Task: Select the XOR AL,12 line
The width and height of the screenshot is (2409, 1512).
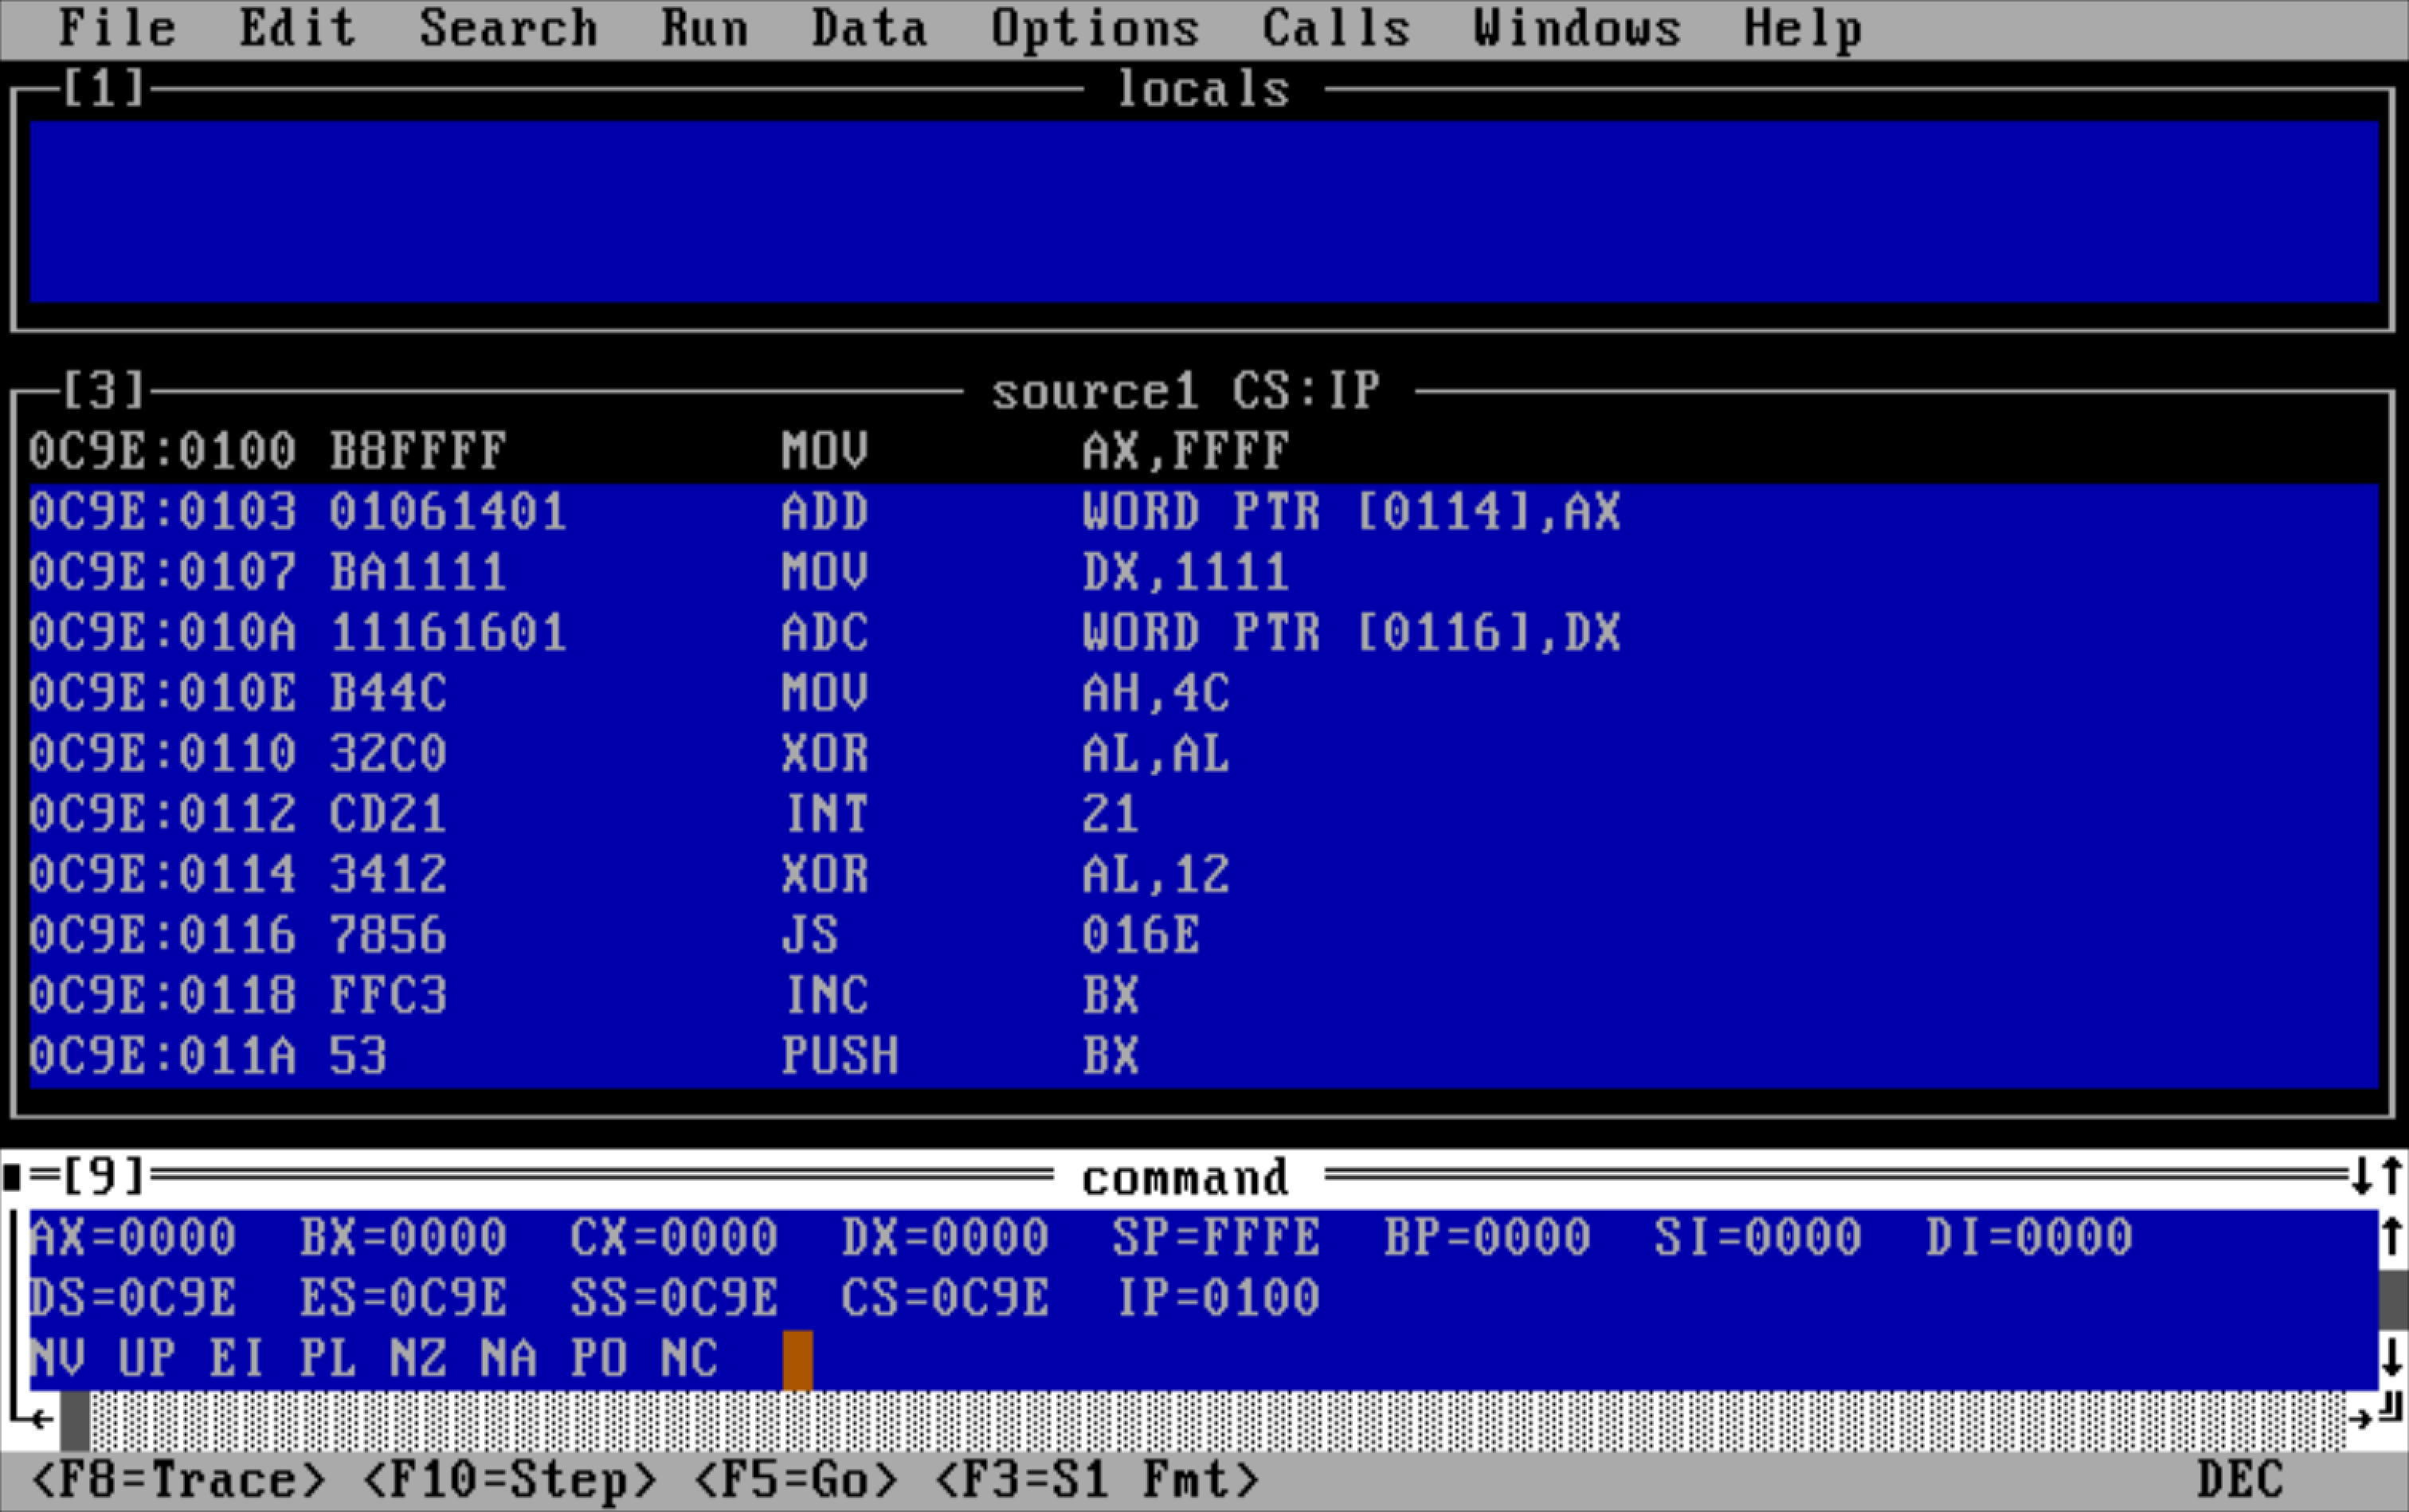Action: point(1204,875)
